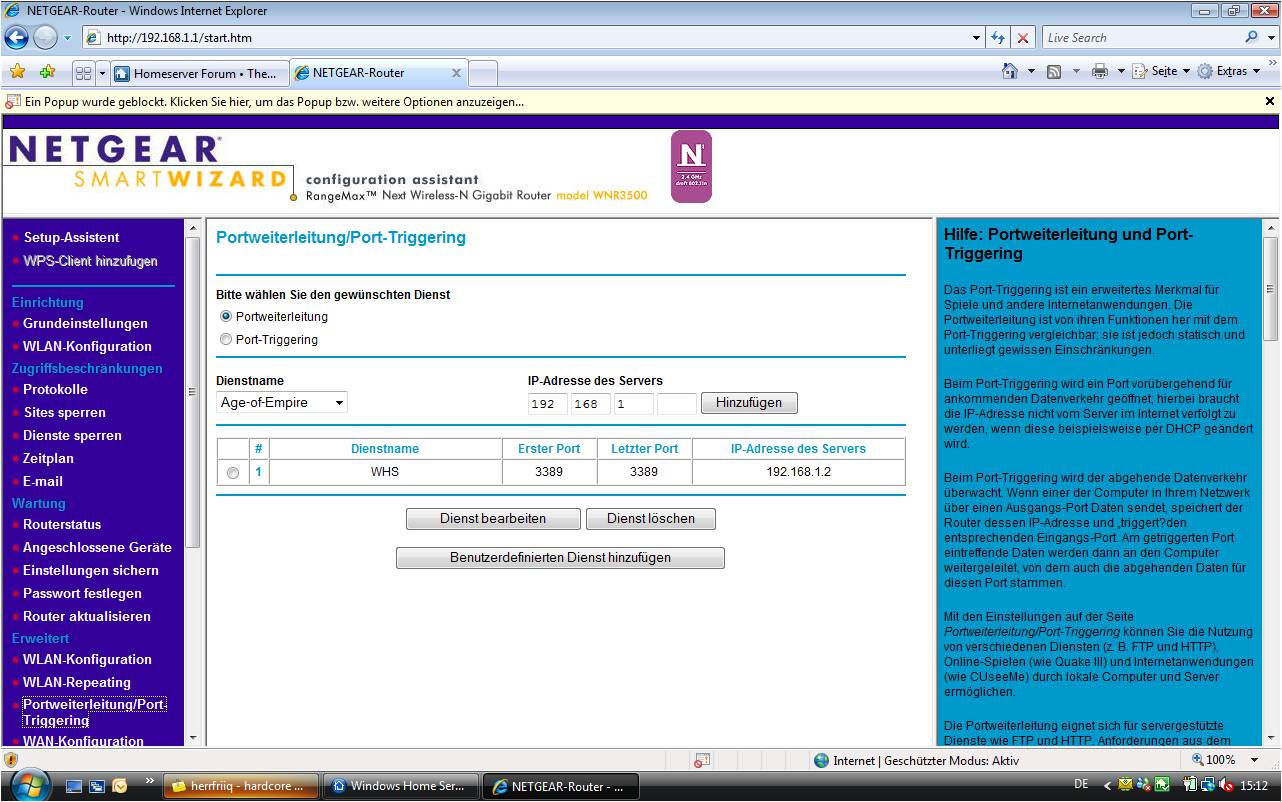Close the NETGEAR-Router tab
1282x802 pixels.
(456, 73)
